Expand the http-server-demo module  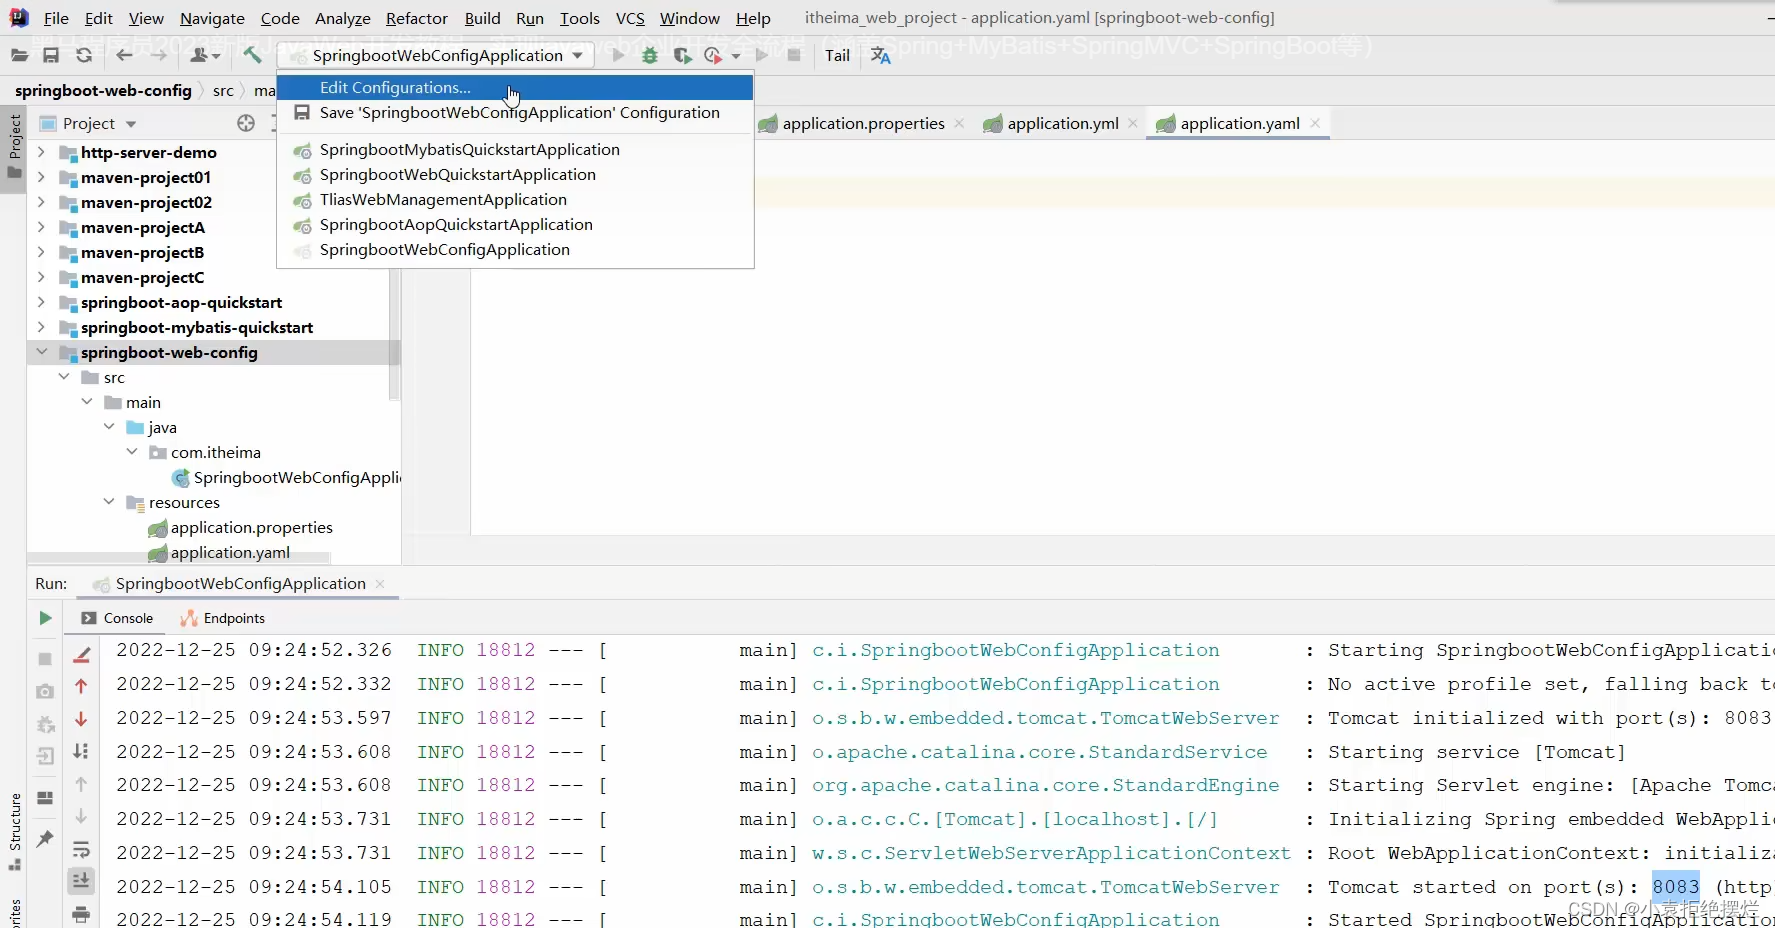pos(41,152)
